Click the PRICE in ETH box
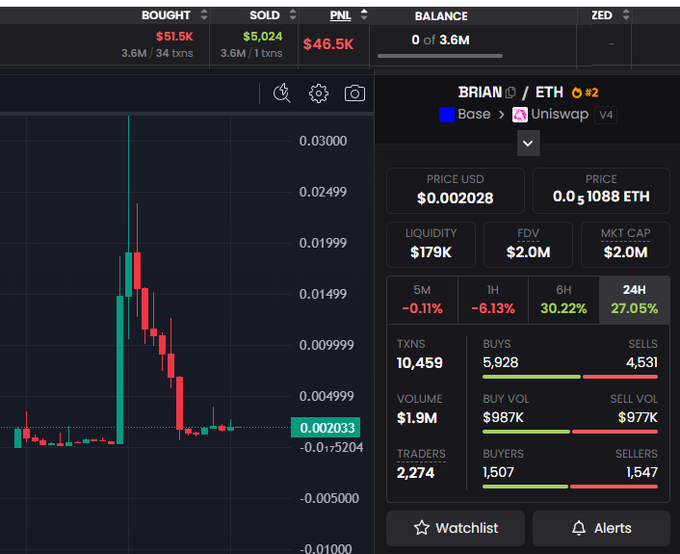 click(602, 190)
